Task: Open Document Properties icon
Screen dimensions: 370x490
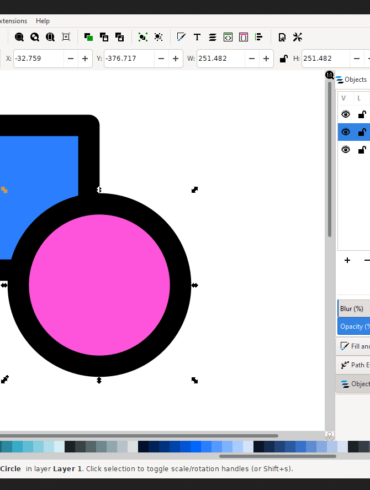Action: 282,37
